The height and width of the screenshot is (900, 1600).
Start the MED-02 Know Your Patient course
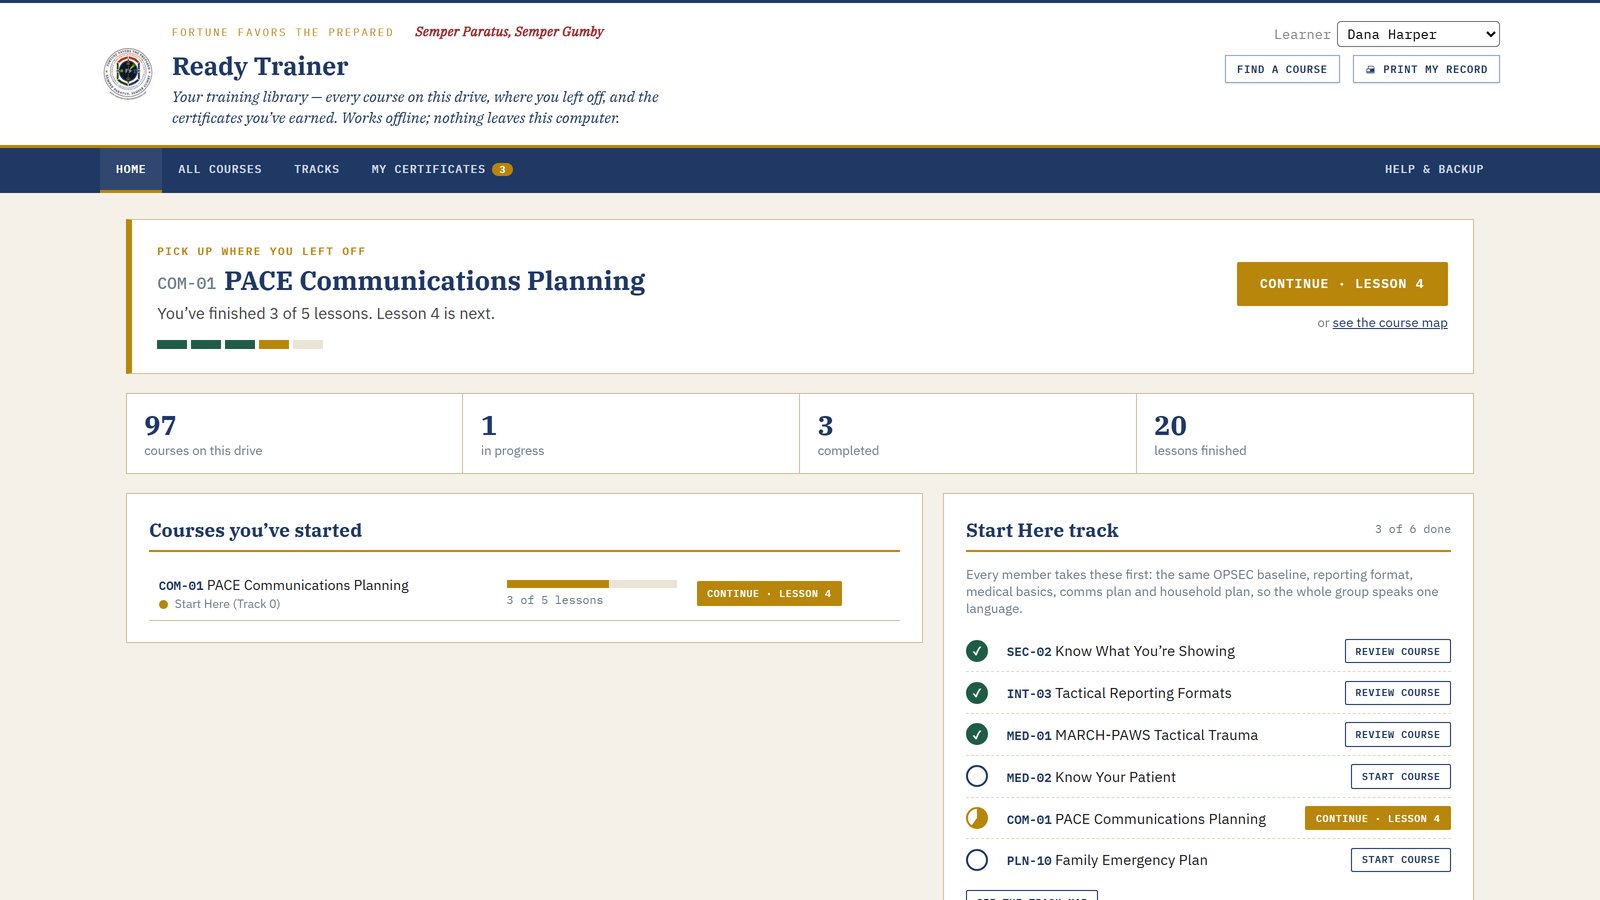[1400, 777]
